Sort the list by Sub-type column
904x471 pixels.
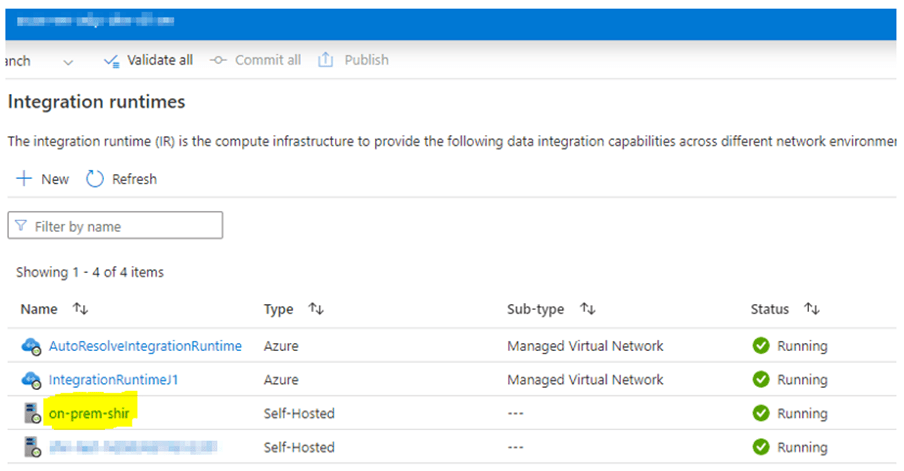tap(589, 310)
